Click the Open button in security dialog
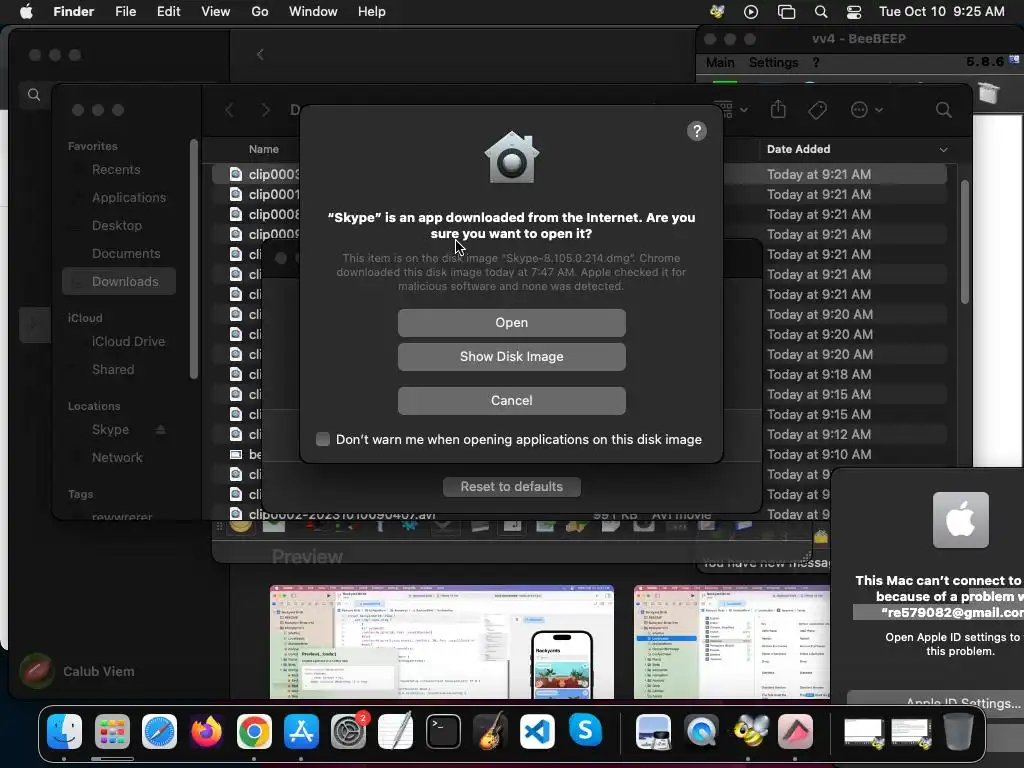 click(511, 323)
